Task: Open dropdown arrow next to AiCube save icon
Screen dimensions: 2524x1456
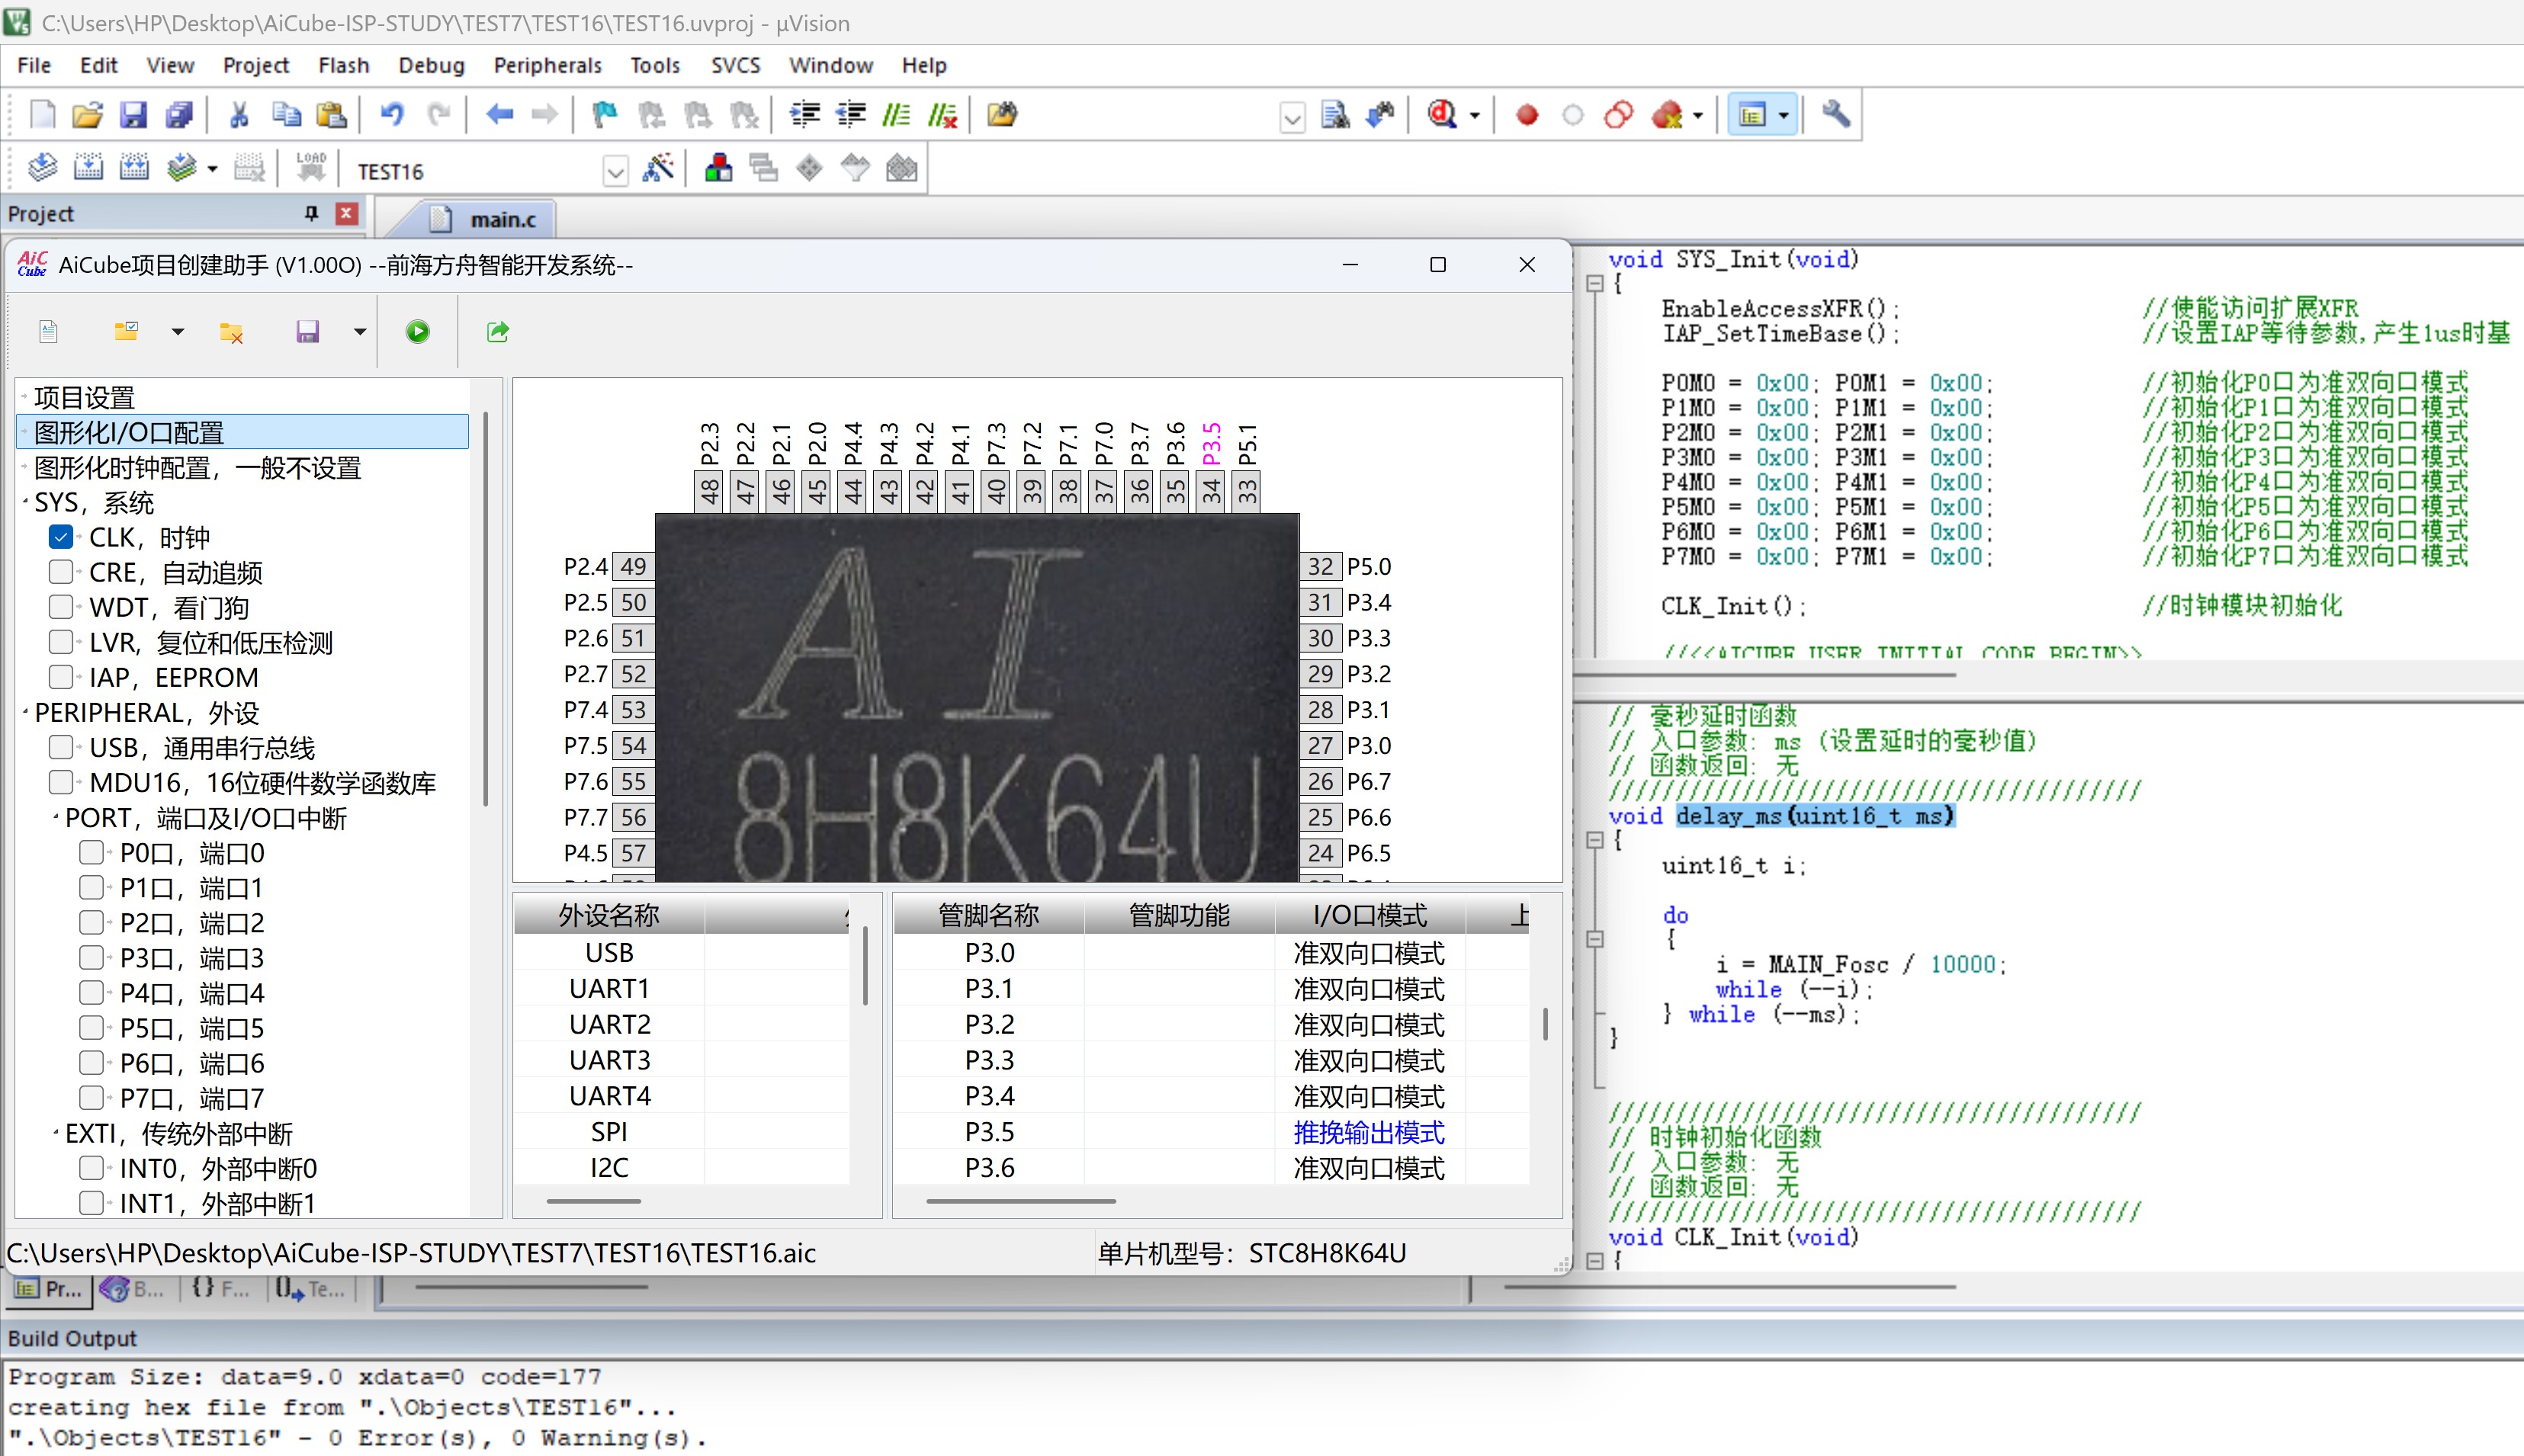Action: (x=359, y=332)
